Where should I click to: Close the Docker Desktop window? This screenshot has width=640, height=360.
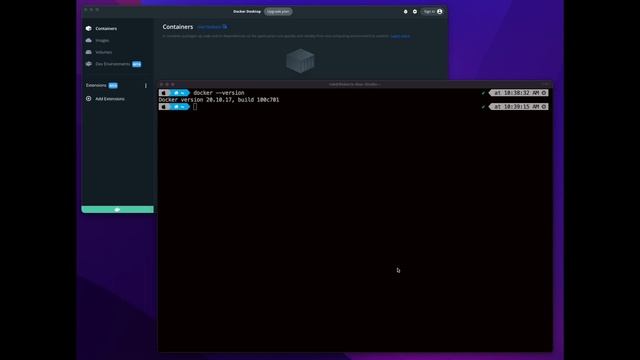(86, 10)
